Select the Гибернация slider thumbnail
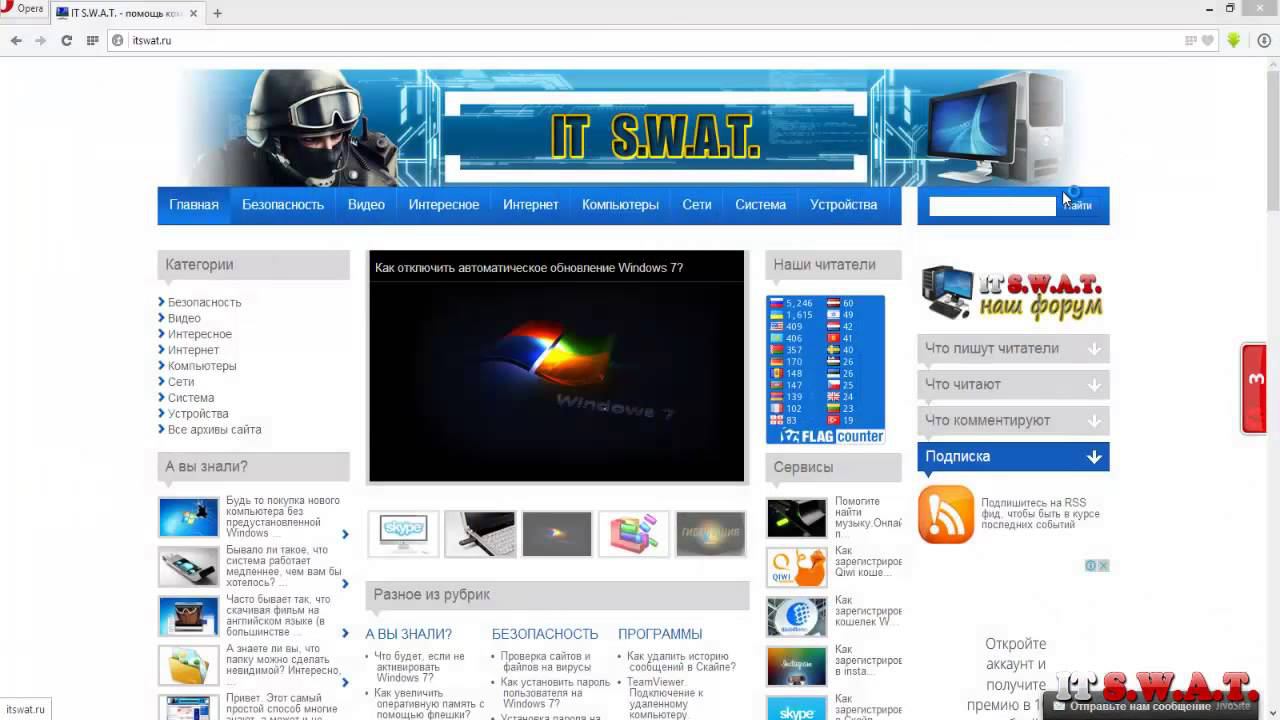The height and width of the screenshot is (720, 1280). tap(711, 533)
